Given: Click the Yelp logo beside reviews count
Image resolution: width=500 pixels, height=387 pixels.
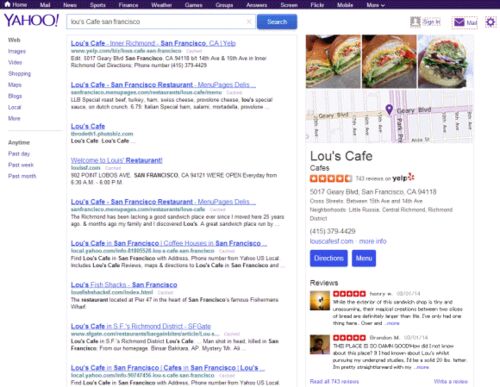Looking at the screenshot, I should [x=403, y=178].
